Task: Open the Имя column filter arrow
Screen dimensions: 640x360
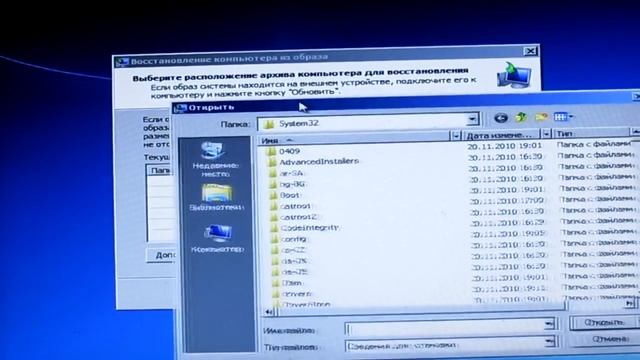Action: tap(456, 136)
